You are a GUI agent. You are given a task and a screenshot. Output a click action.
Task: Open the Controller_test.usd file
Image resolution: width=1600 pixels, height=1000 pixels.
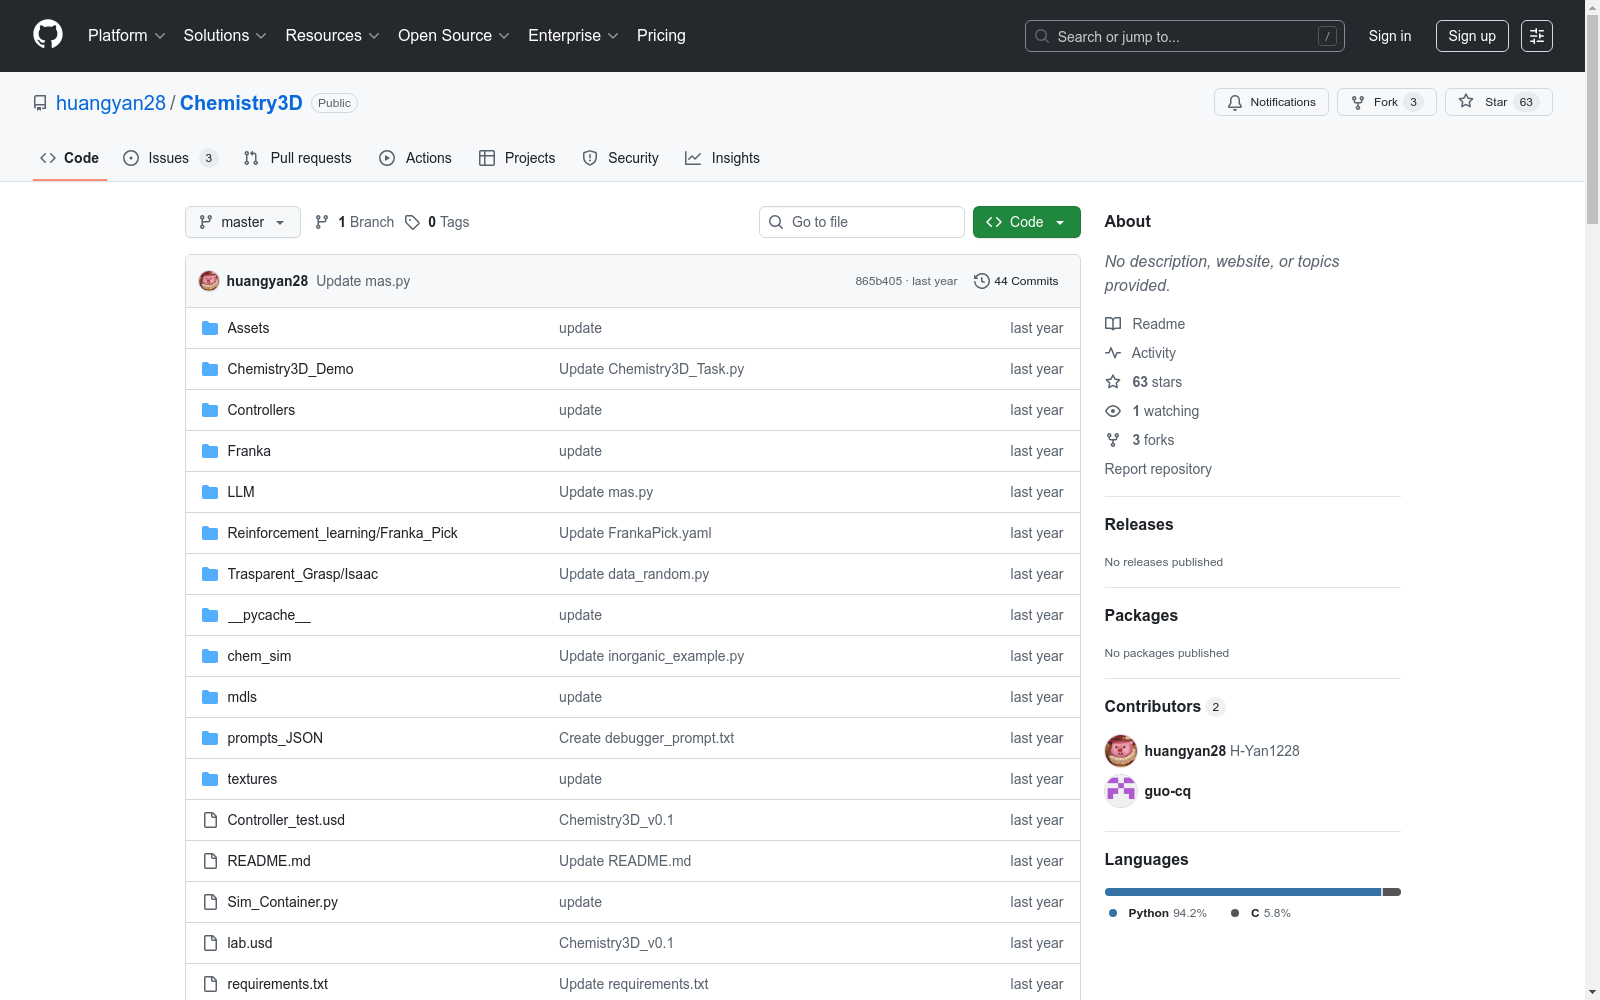pyautogui.click(x=286, y=820)
